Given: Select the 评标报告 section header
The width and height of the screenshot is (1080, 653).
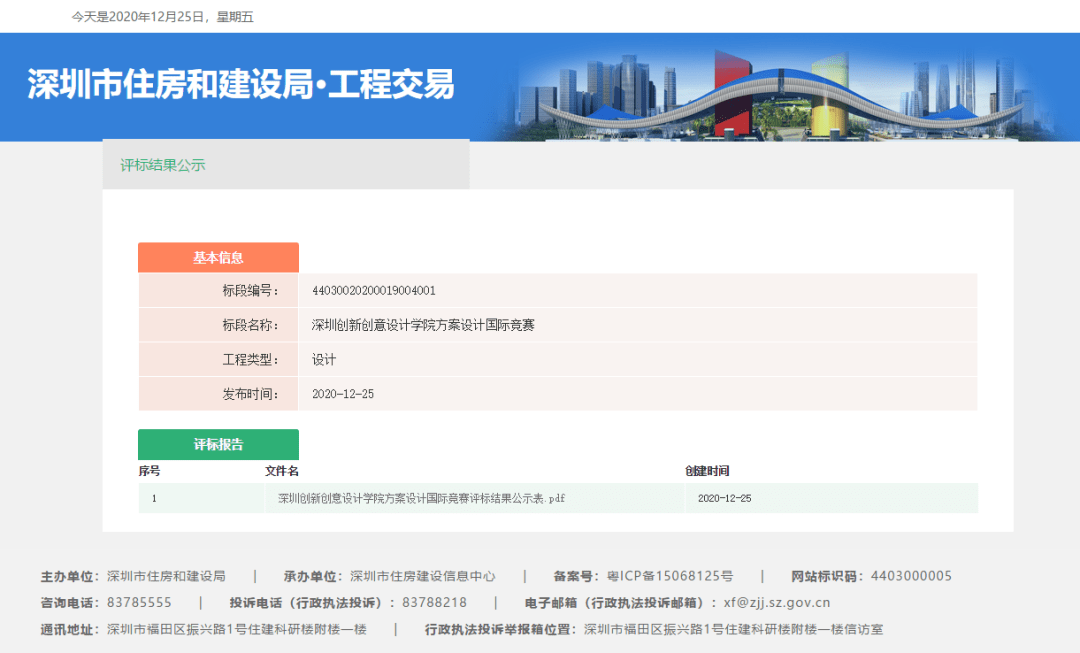Looking at the screenshot, I should [218, 445].
